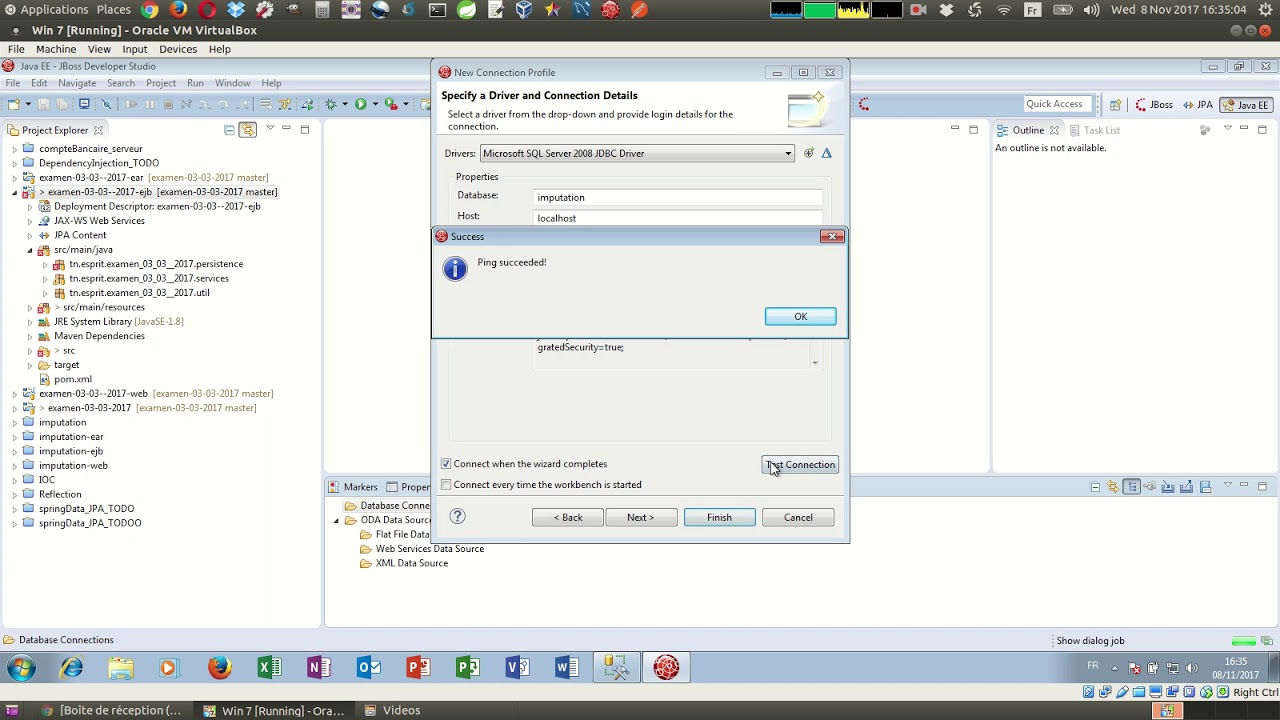
Task: Toggle Connect when the wizard completes
Action: (446, 464)
